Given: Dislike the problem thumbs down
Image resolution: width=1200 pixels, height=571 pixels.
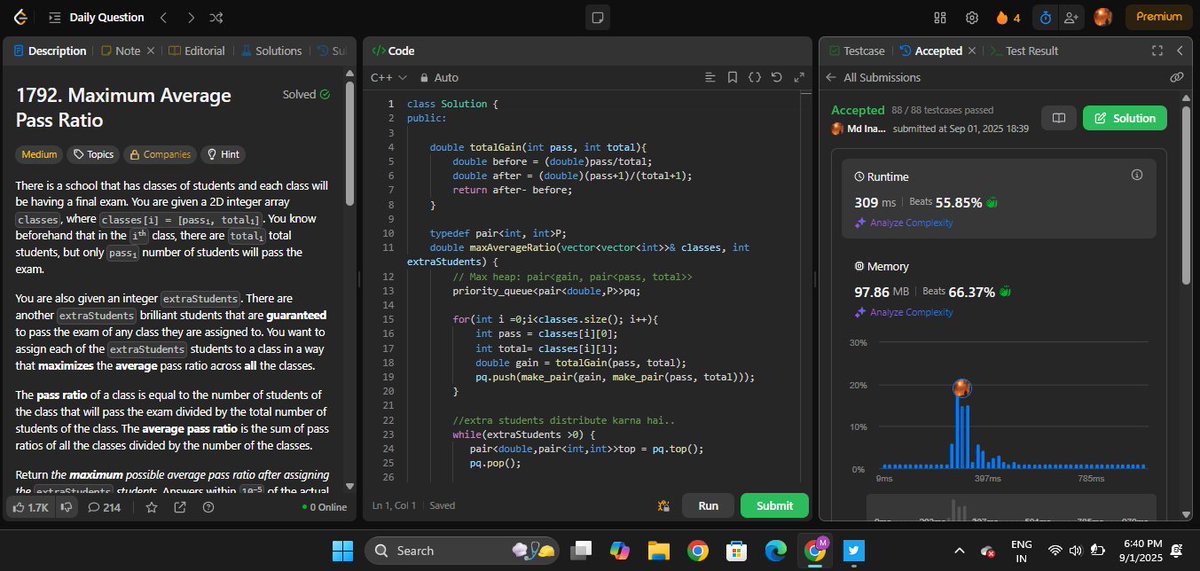Looking at the screenshot, I should pyautogui.click(x=67, y=507).
